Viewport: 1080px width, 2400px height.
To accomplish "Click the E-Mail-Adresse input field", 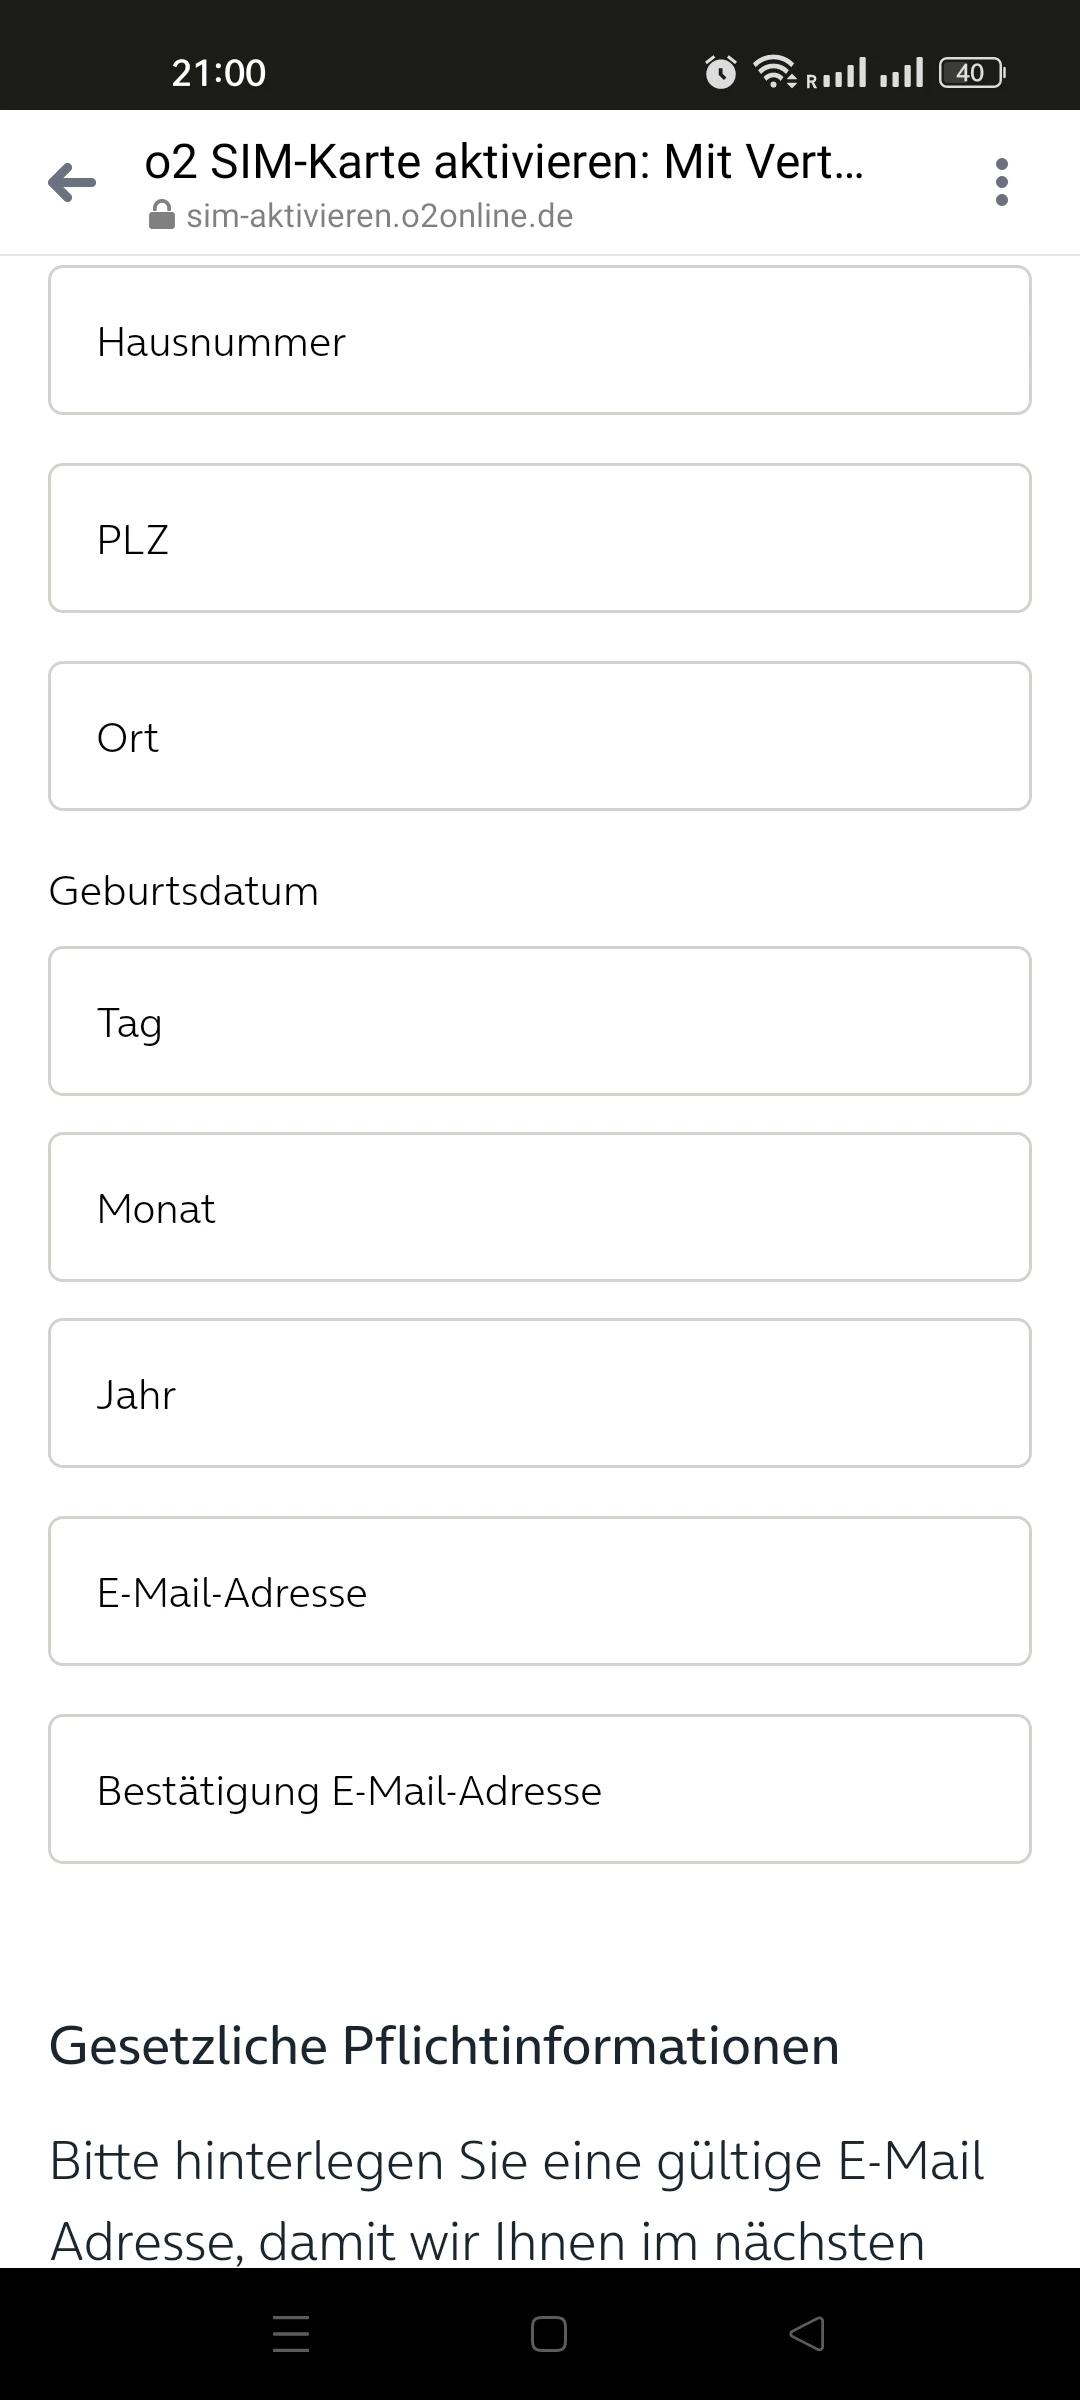I will click(x=540, y=1592).
